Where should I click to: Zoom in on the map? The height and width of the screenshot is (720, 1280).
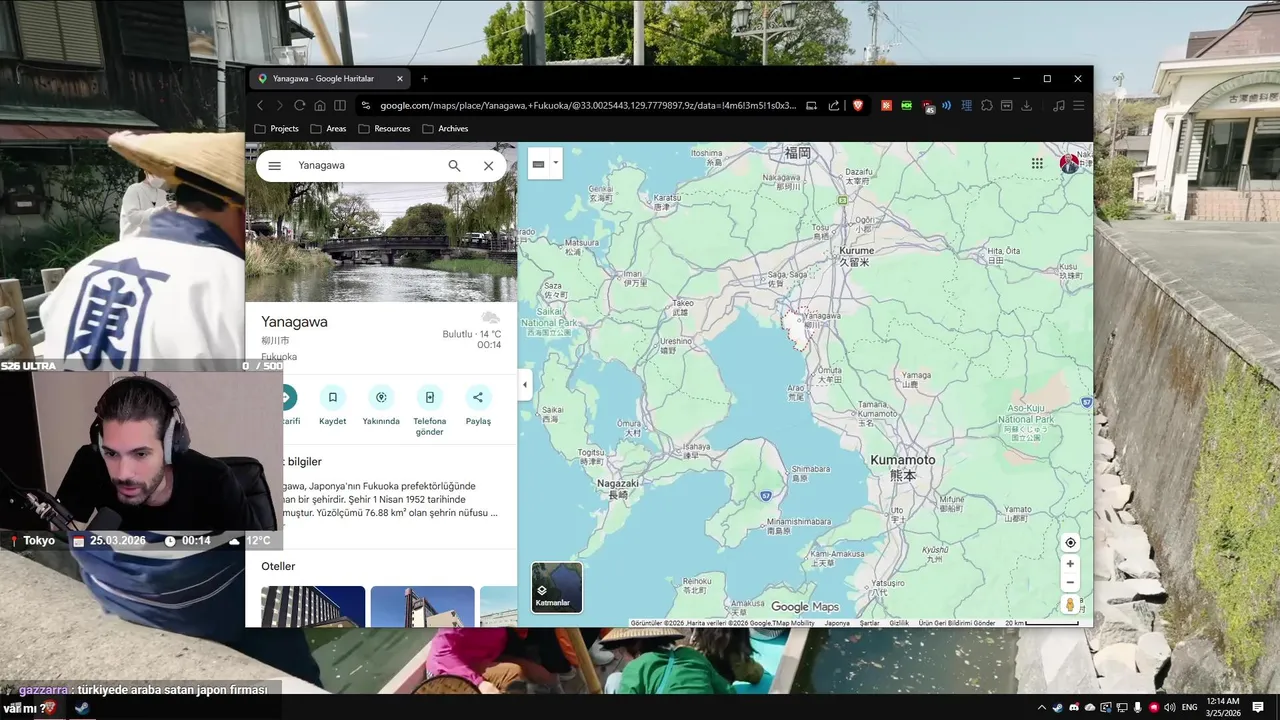[x=1070, y=564]
